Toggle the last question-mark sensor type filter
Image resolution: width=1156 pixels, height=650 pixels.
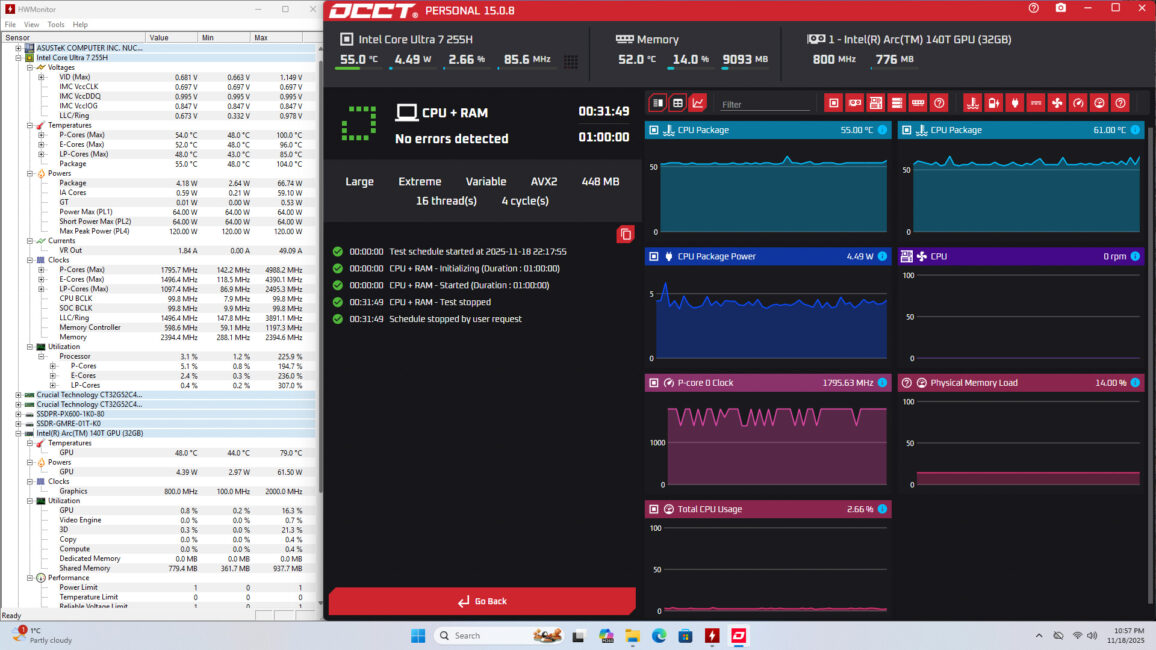(1121, 103)
